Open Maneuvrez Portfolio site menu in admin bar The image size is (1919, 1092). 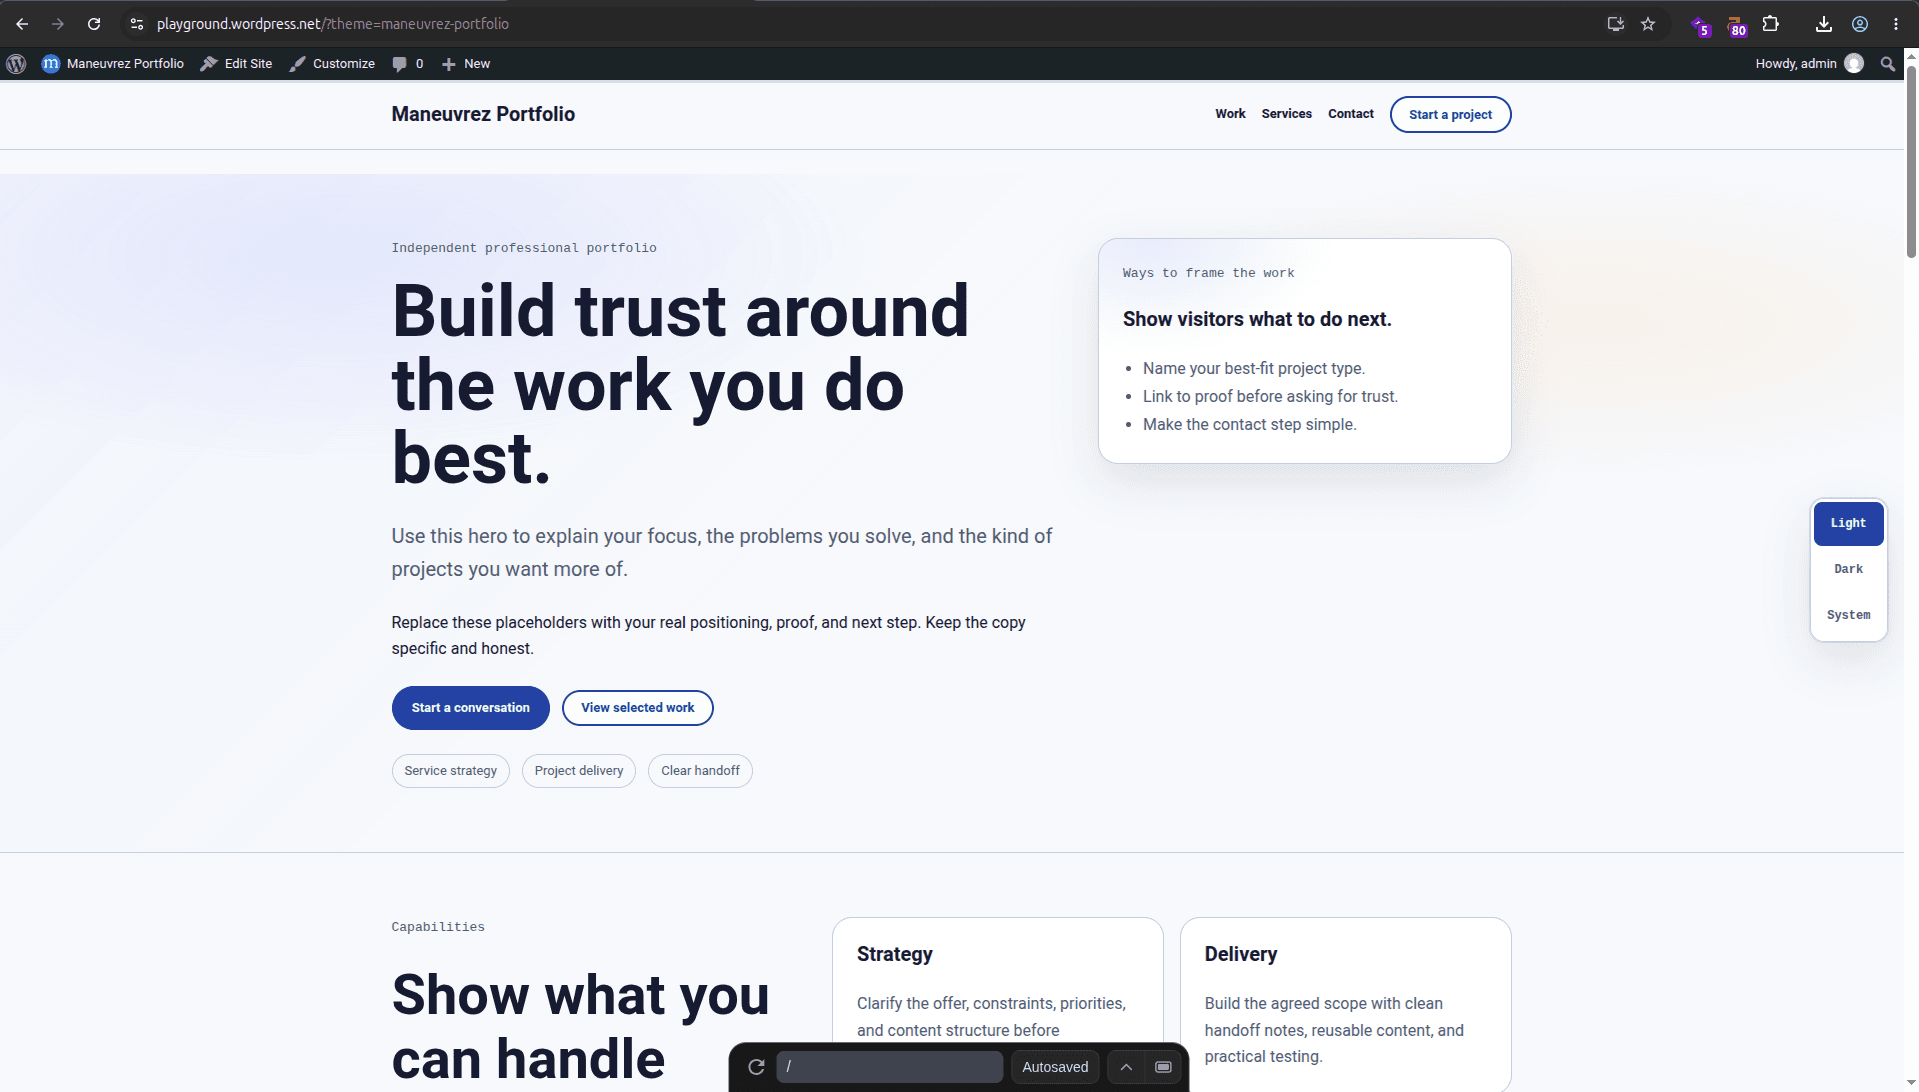[113, 63]
